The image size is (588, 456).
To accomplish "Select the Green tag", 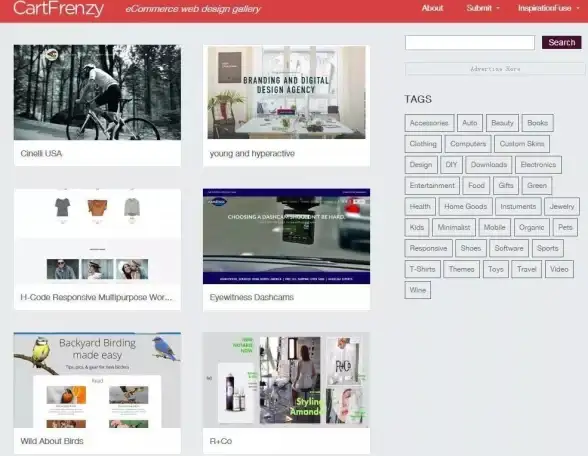I will pyautogui.click(x=537, y=186).
